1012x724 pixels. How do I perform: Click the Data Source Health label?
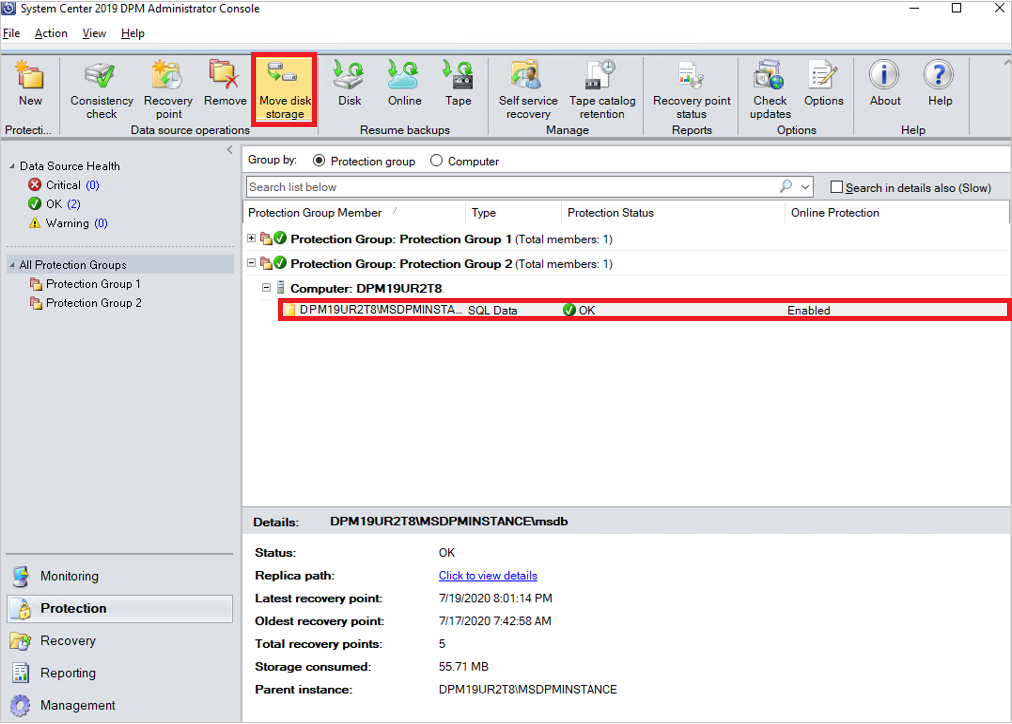click(x=70, y=166)
